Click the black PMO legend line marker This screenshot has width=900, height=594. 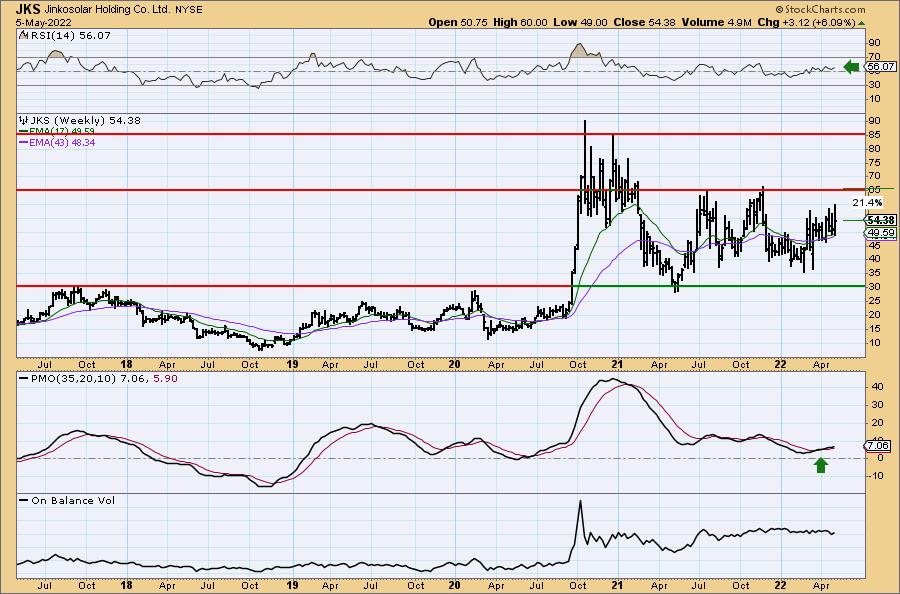pos(23,379)
